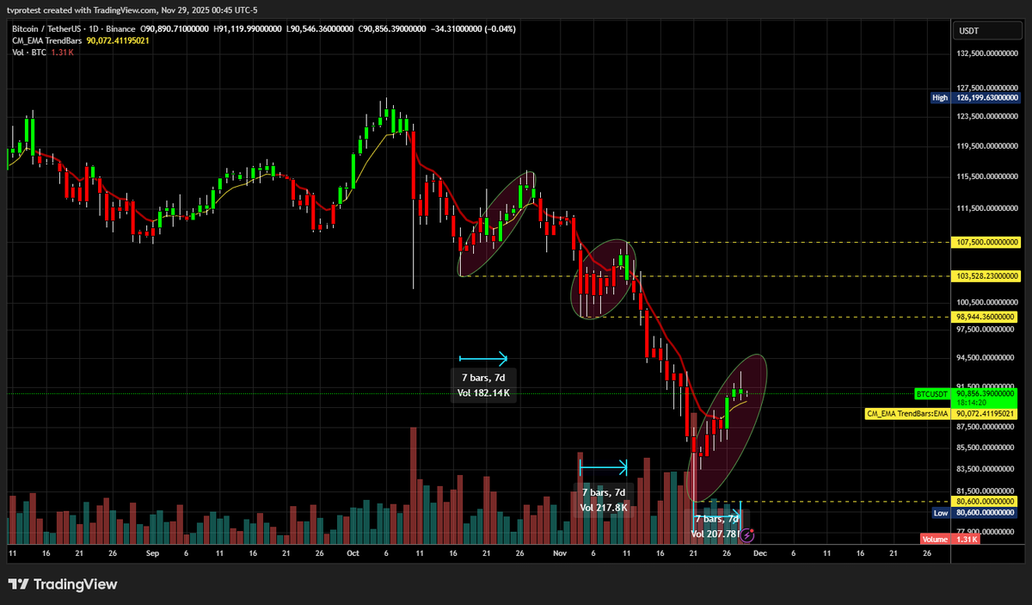The image size is (1032, 605).
Task: Click the cyan arrow above 217.8K label
Action: coord(603,467)
